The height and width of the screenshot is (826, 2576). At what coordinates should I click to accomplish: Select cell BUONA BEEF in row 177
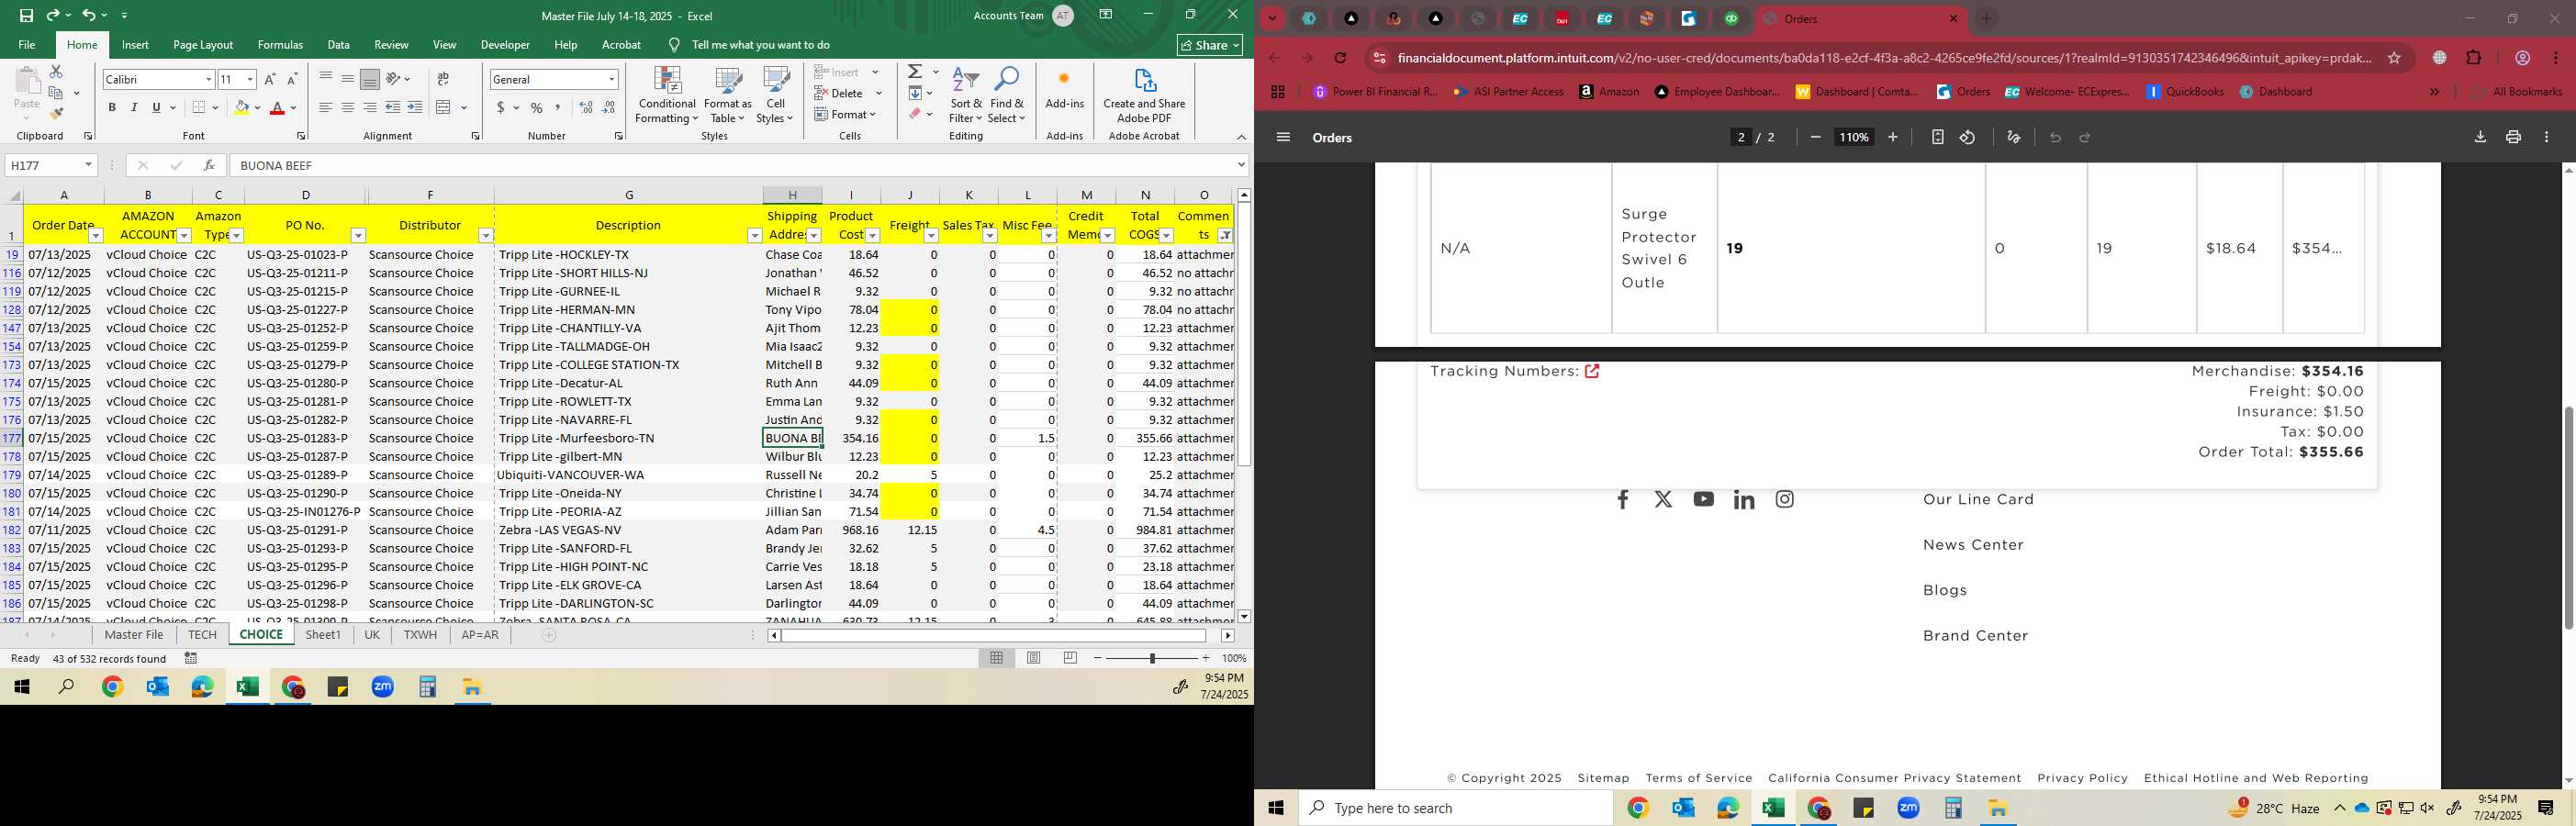tap(792, 438)
